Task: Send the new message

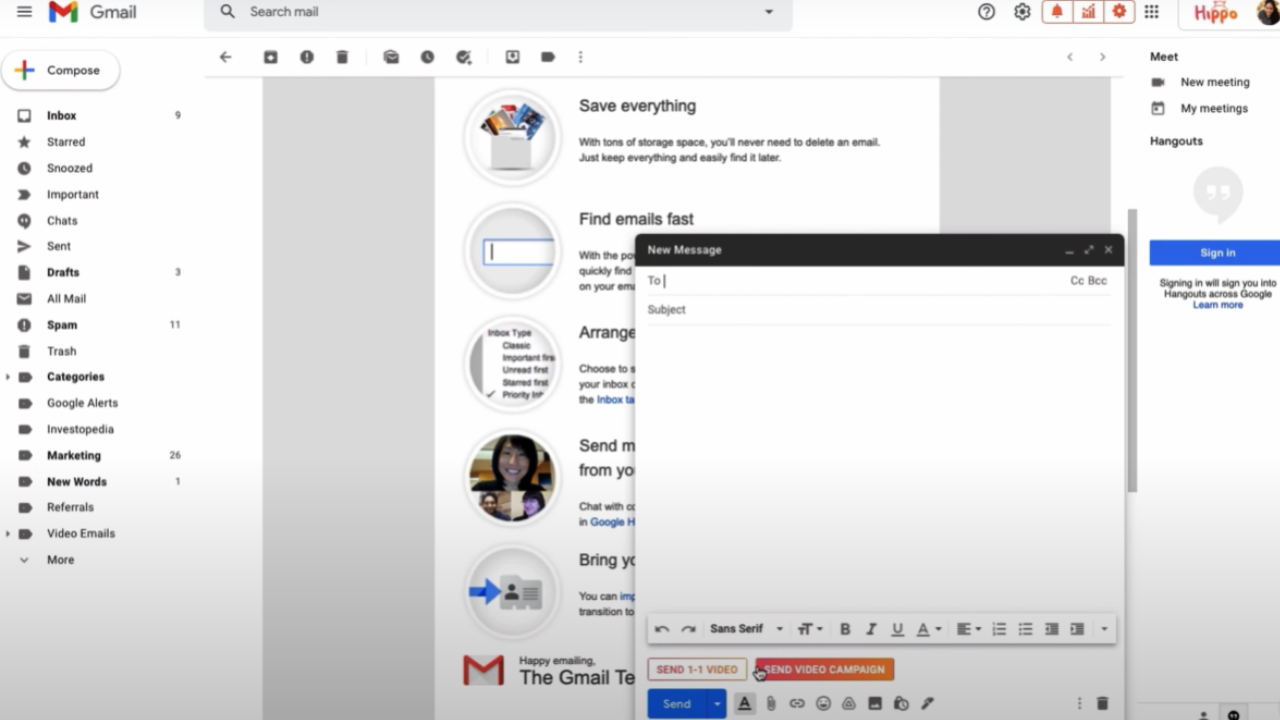Action: [x=677, y=704]
